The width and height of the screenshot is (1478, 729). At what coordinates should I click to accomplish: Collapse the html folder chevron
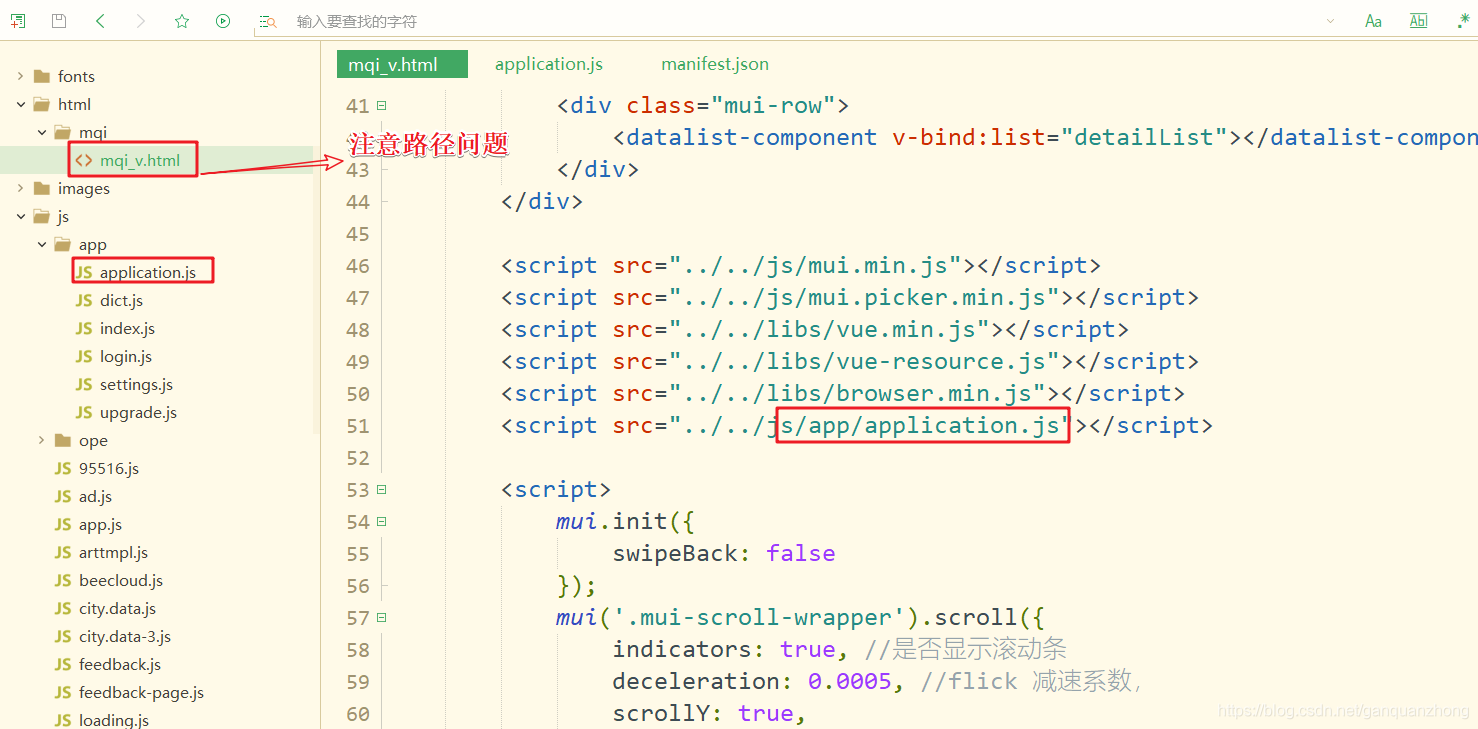20,104
